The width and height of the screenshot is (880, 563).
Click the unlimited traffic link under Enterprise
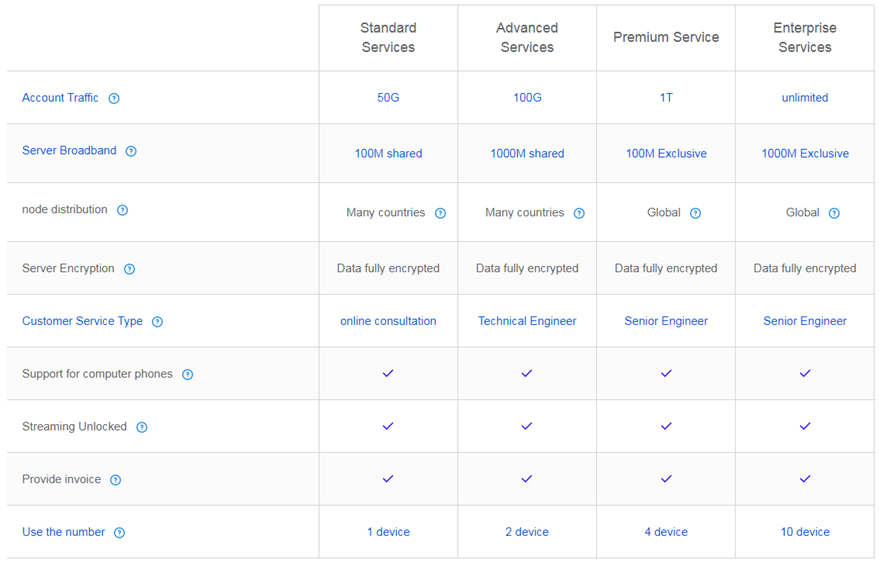(805, 98)
